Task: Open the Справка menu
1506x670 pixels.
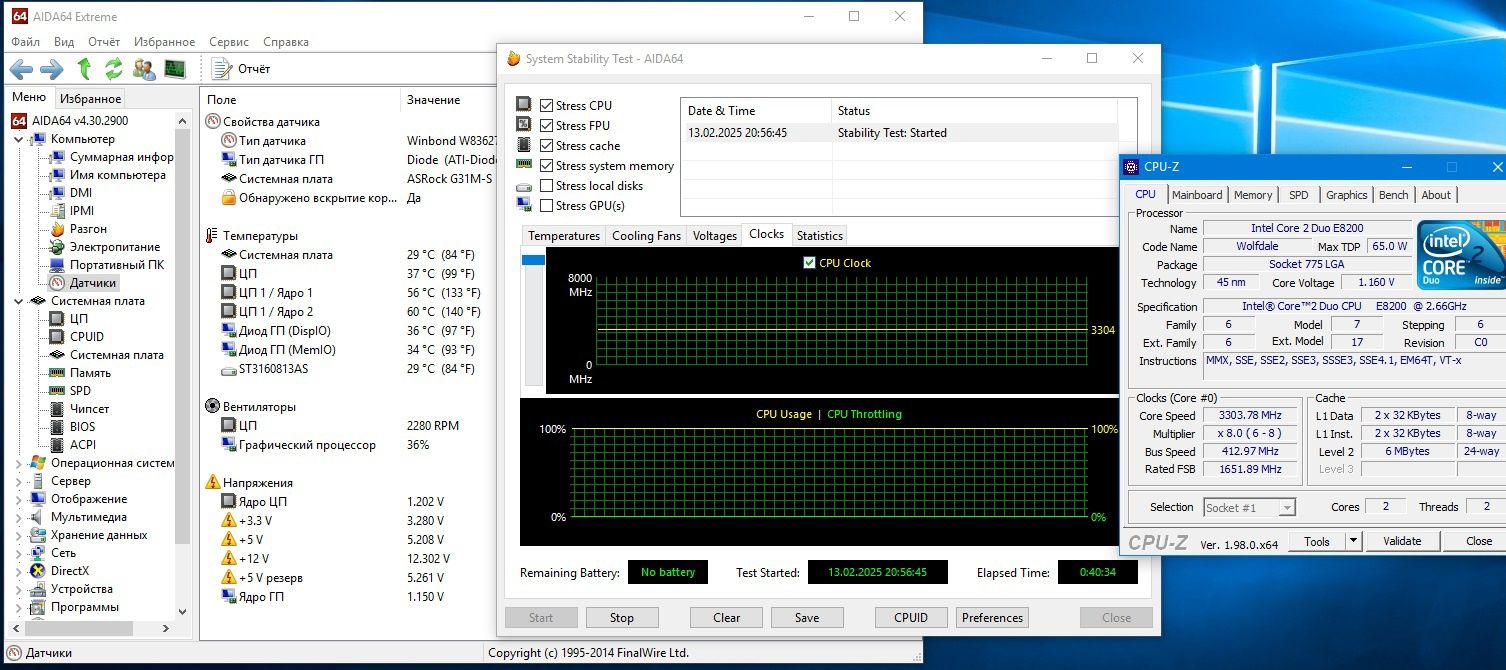Action: [286, 42]
